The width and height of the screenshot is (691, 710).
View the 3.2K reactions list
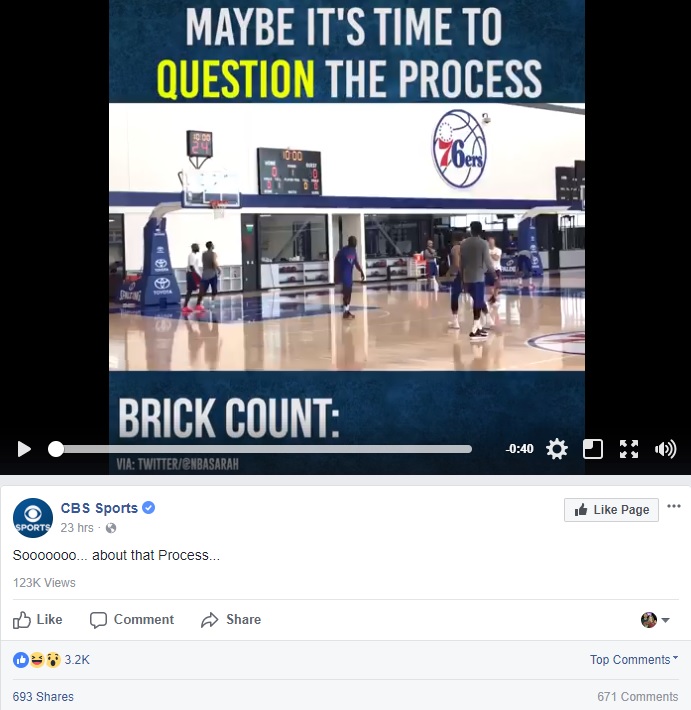51,660
